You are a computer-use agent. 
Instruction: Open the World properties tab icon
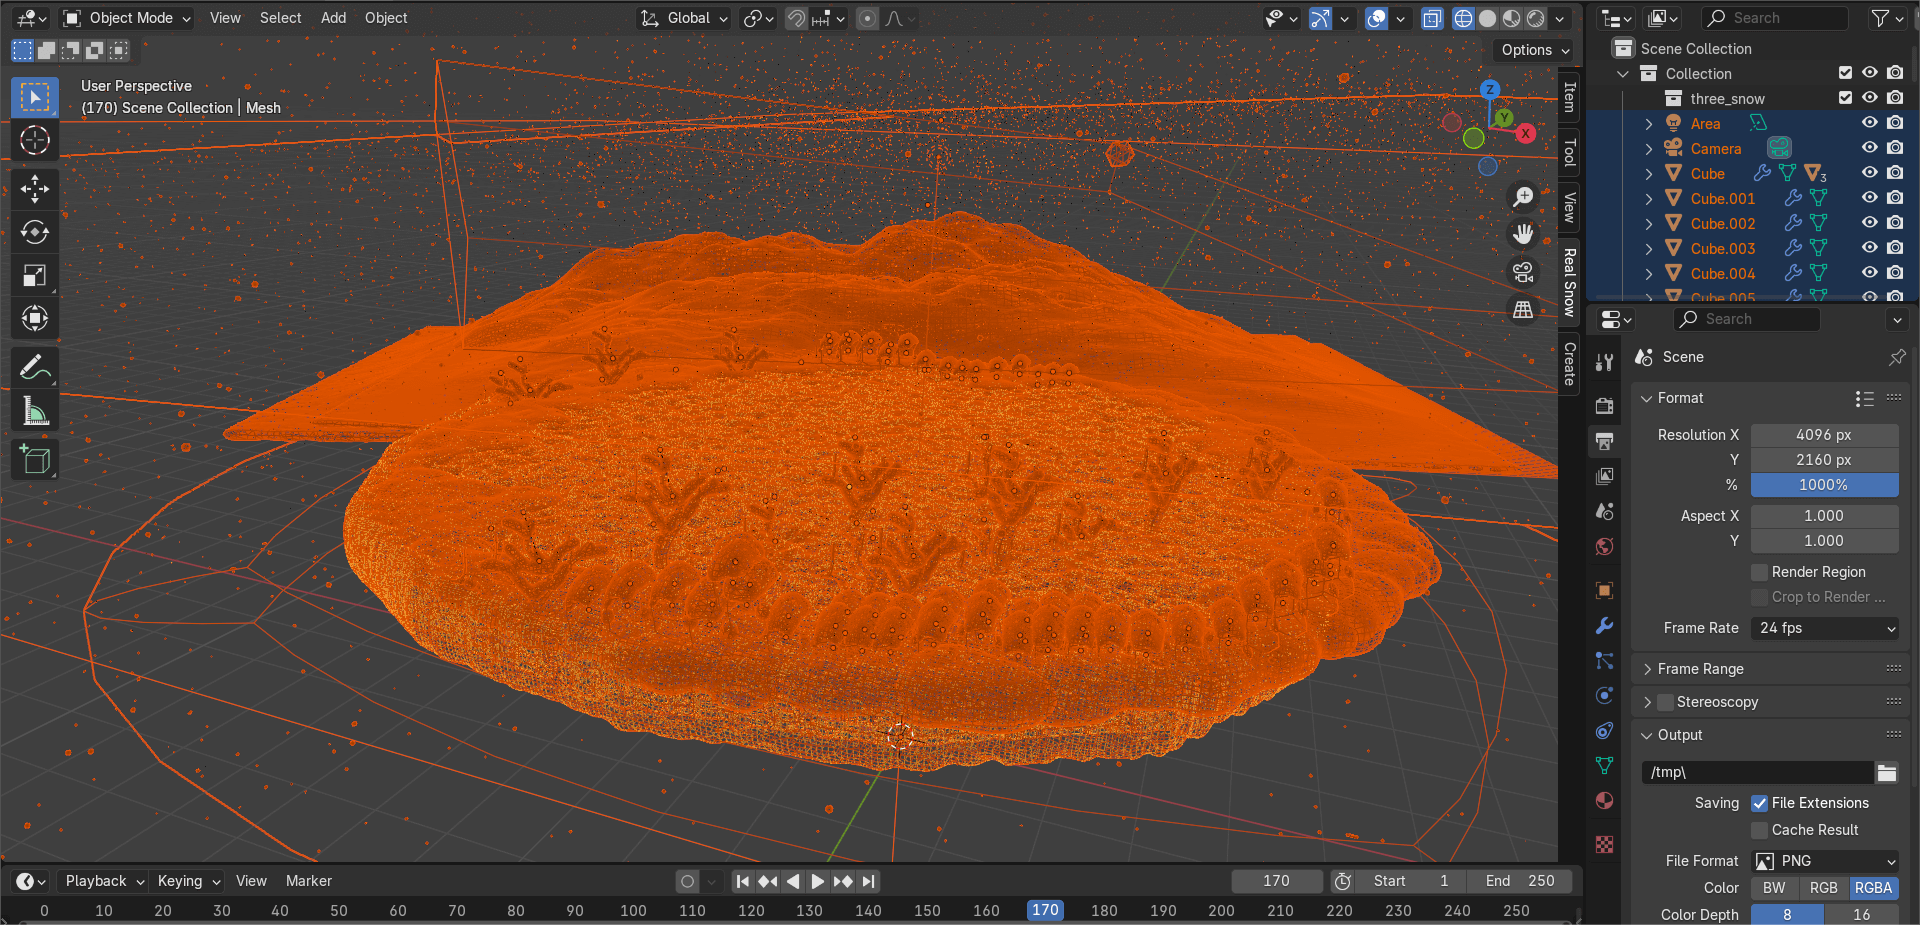1605,546
